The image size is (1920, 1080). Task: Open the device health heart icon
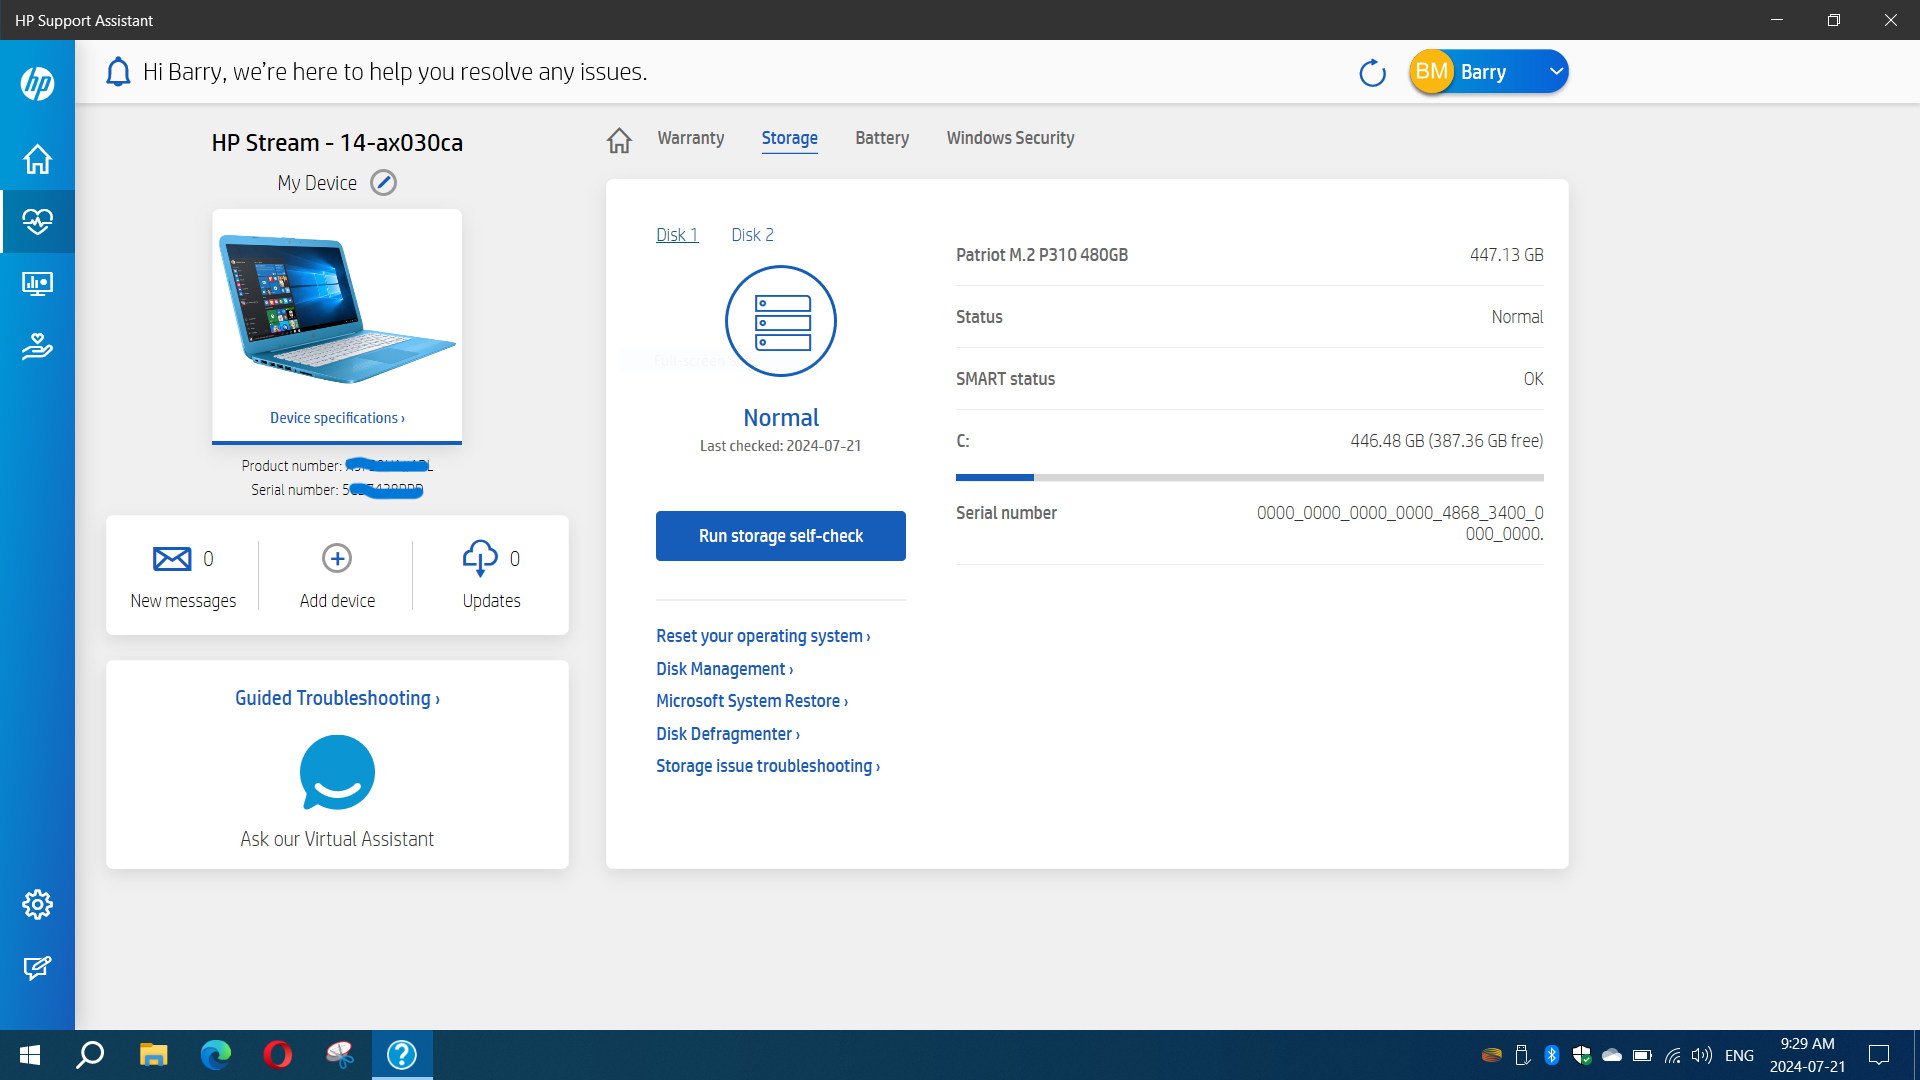(x=37, y=221)
